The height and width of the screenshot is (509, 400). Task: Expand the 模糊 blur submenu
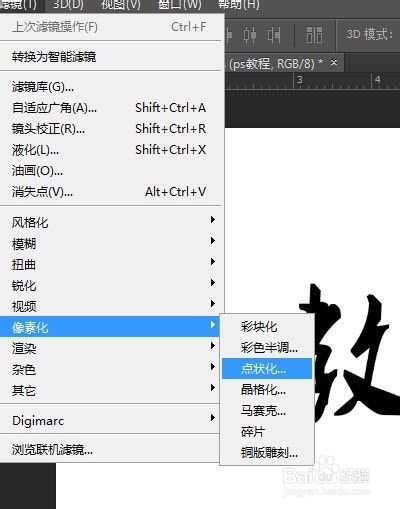[x=110, y=243]
